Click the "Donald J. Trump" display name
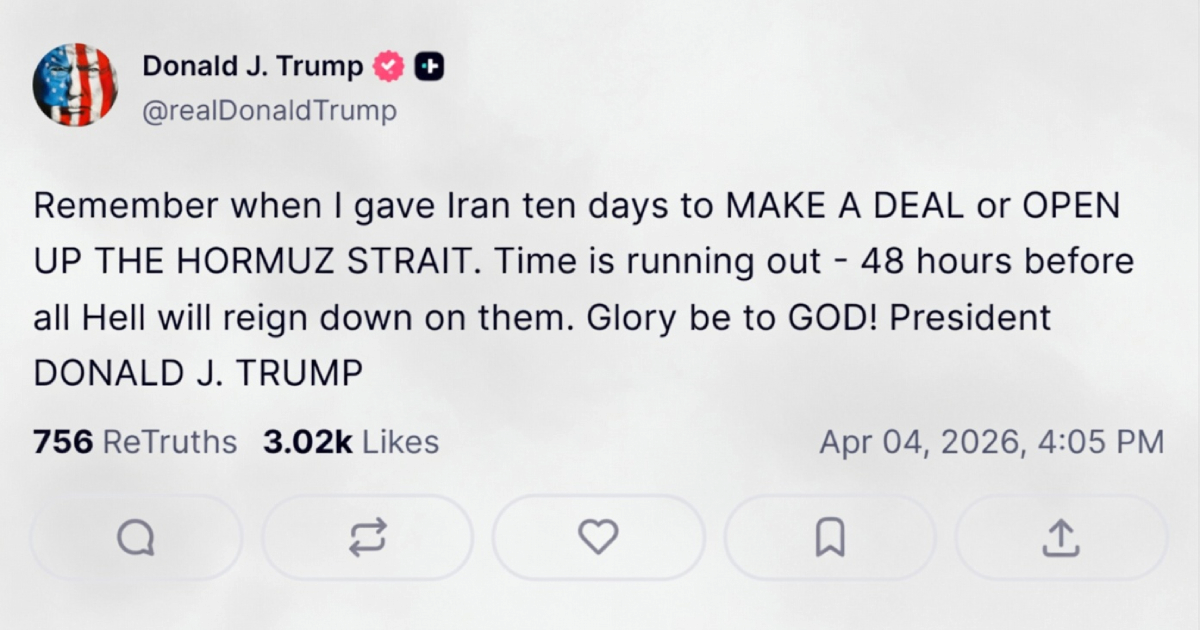Image resolution: width=1200 pixels, height=630 pixels. (252, 65)
